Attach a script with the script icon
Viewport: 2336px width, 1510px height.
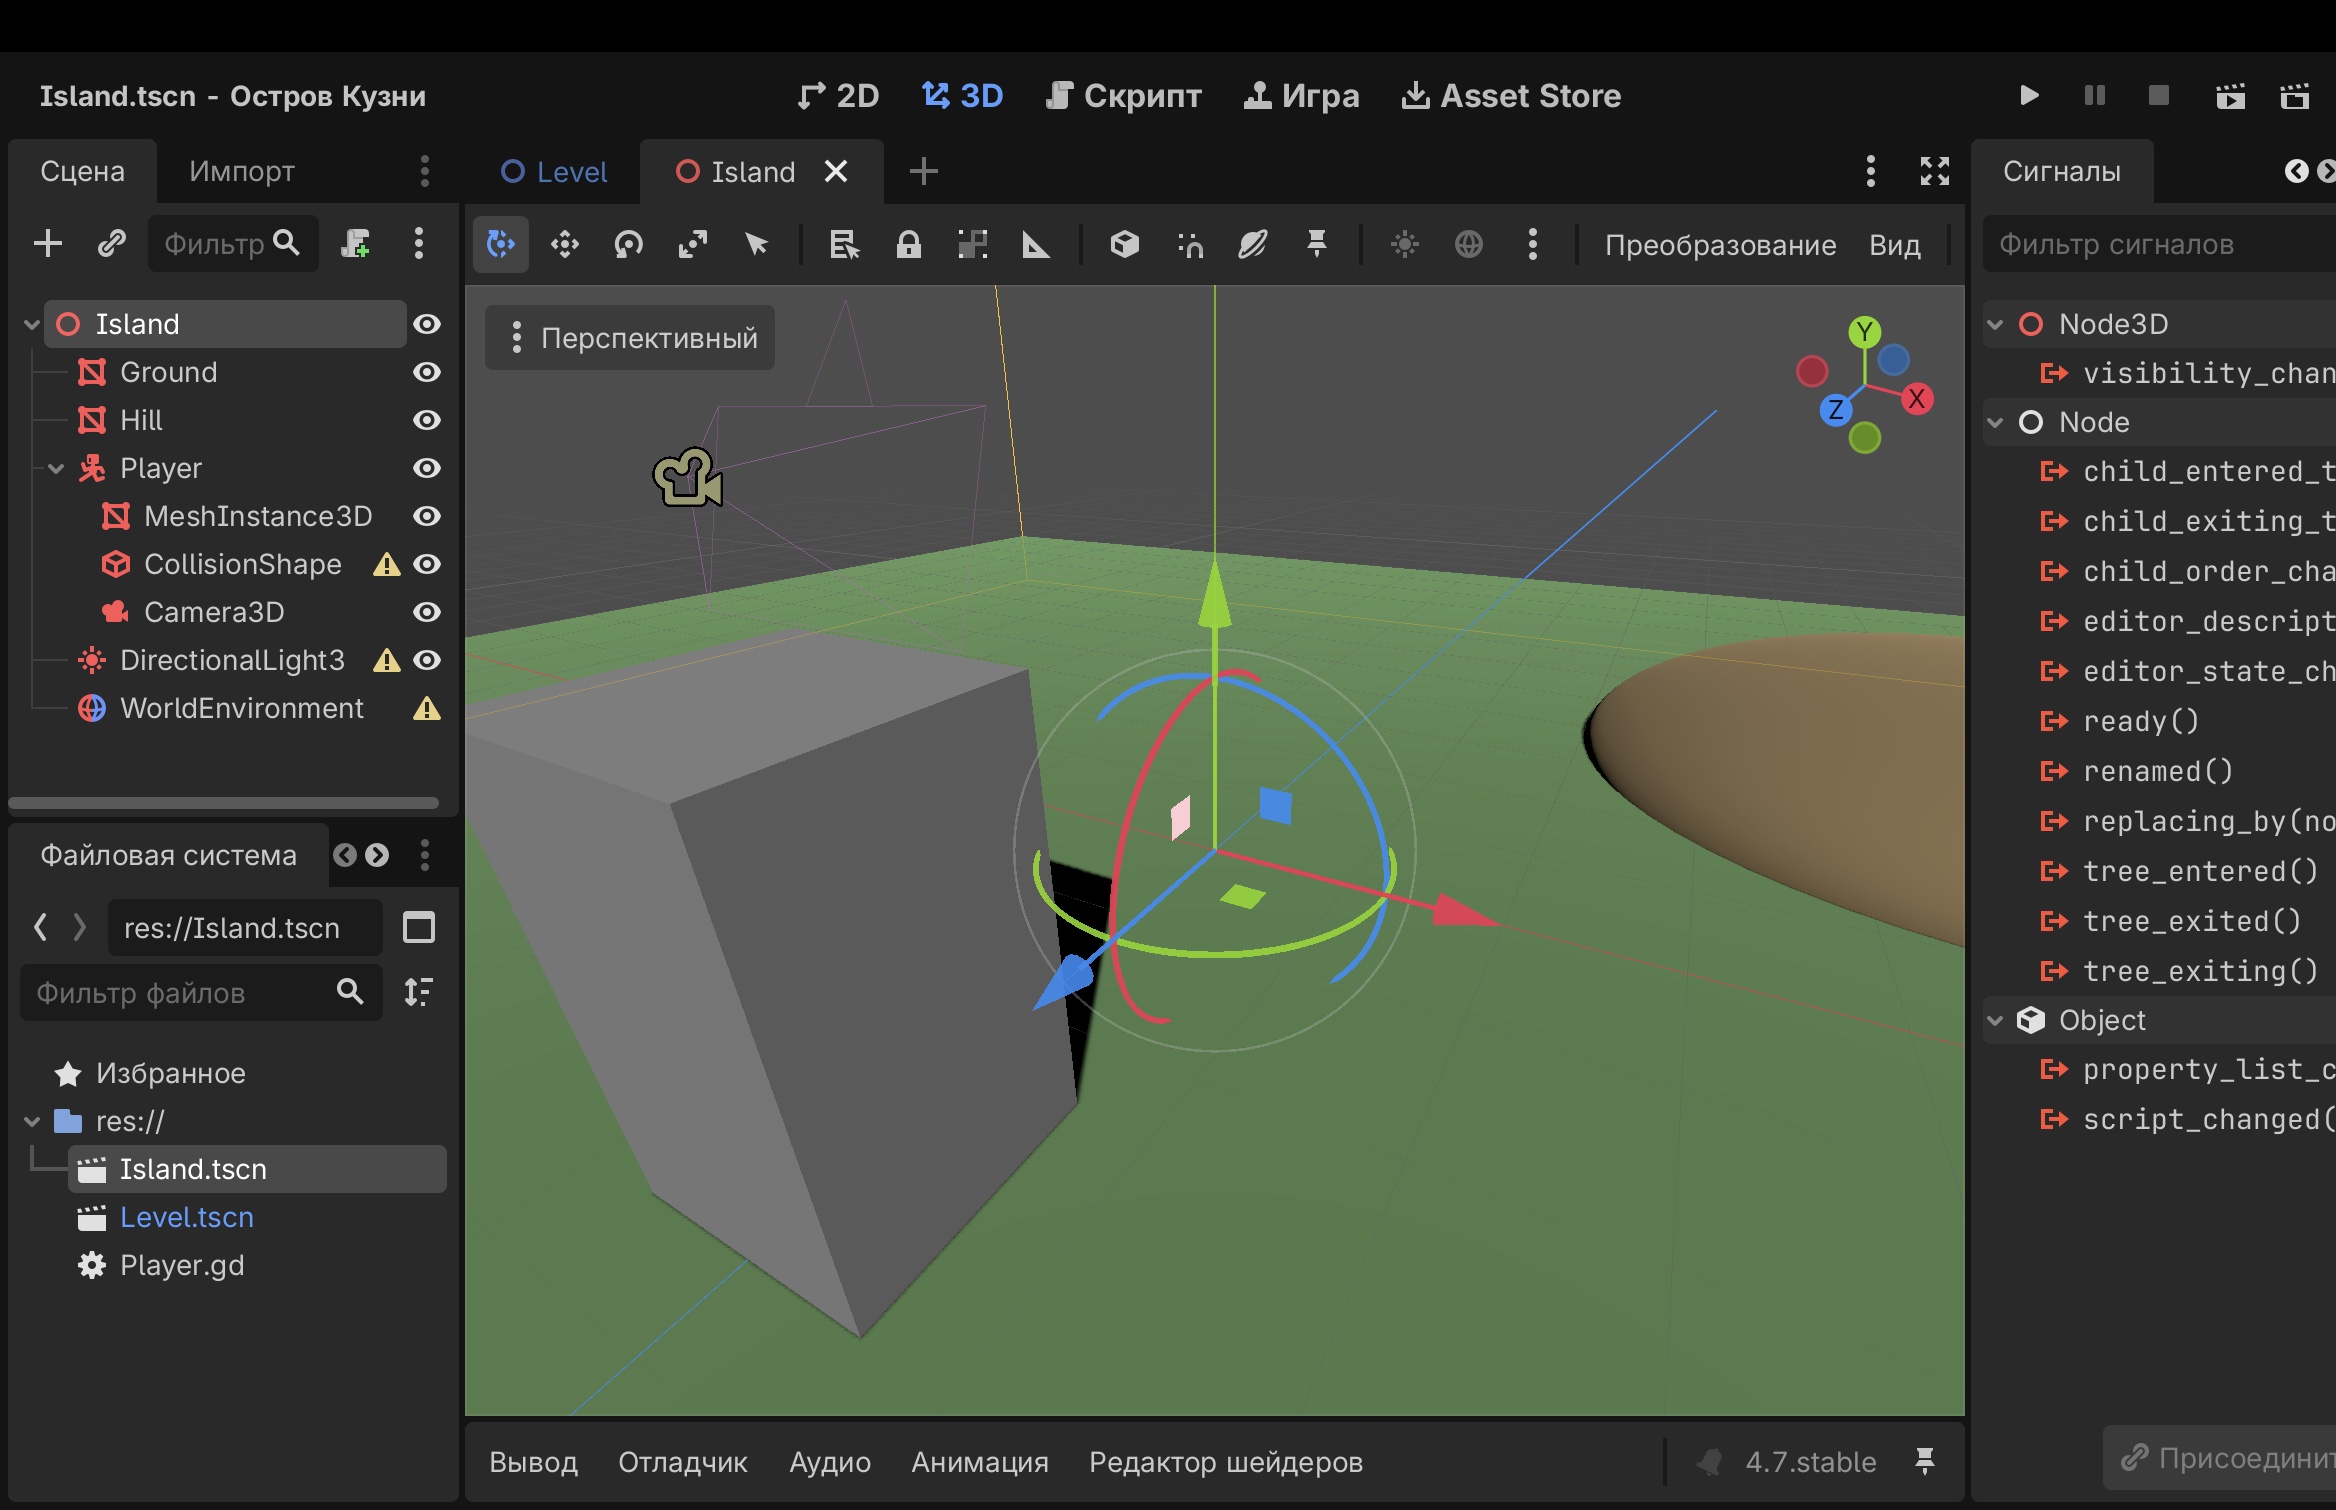tap(355, 243)
